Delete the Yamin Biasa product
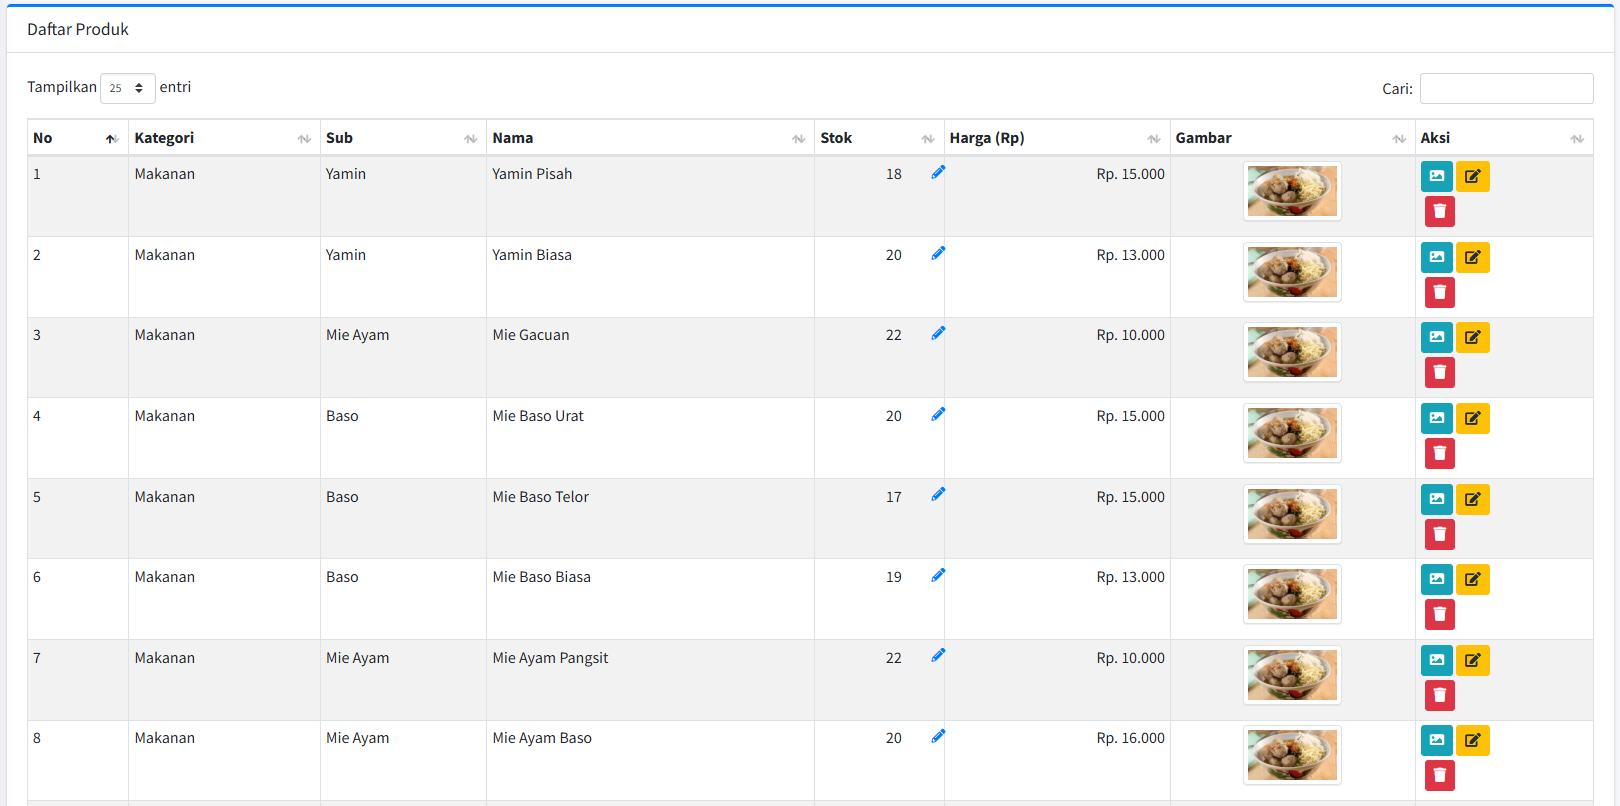The image size is (1620, 806). coord(1439,292)
